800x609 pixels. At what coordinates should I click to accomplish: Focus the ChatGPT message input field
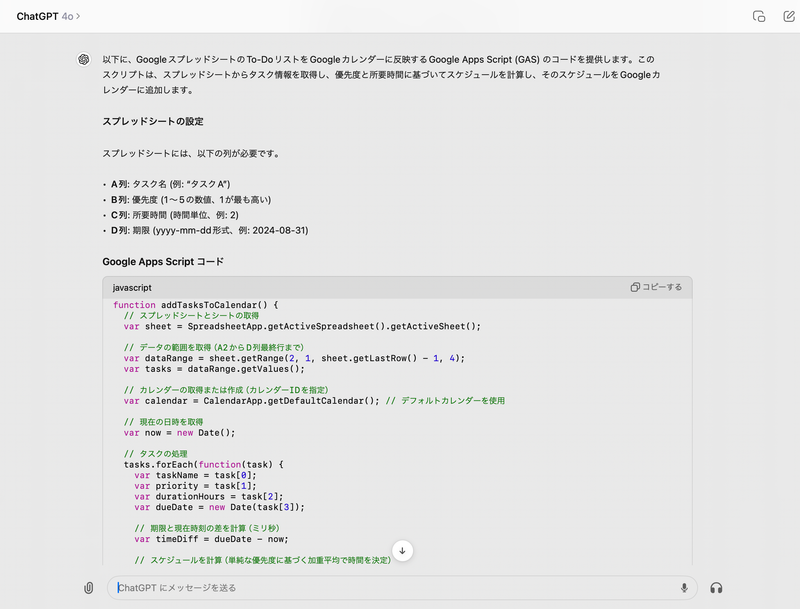tap(402, 588)
